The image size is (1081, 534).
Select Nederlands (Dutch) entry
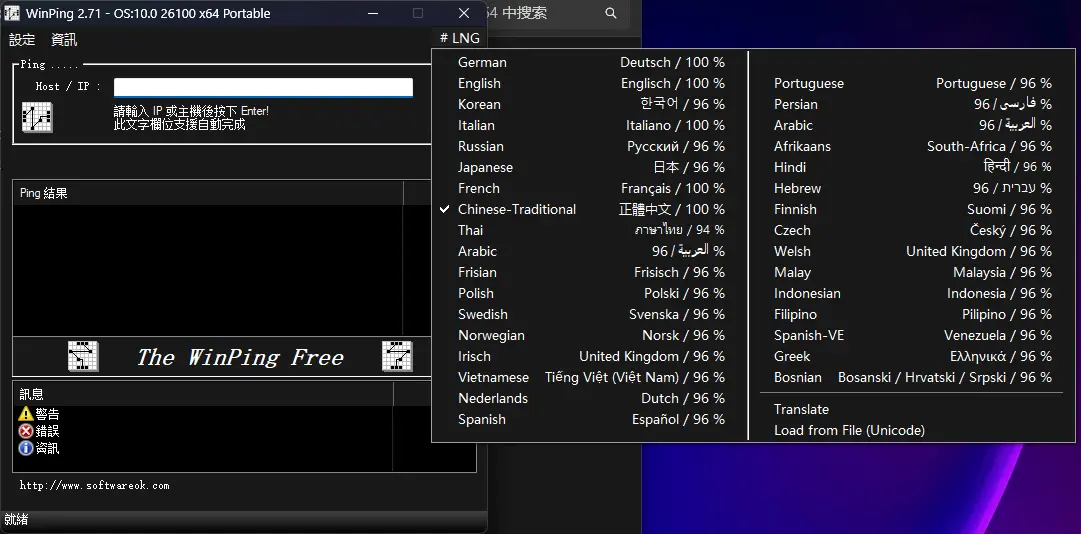click(x=591, y=399)
